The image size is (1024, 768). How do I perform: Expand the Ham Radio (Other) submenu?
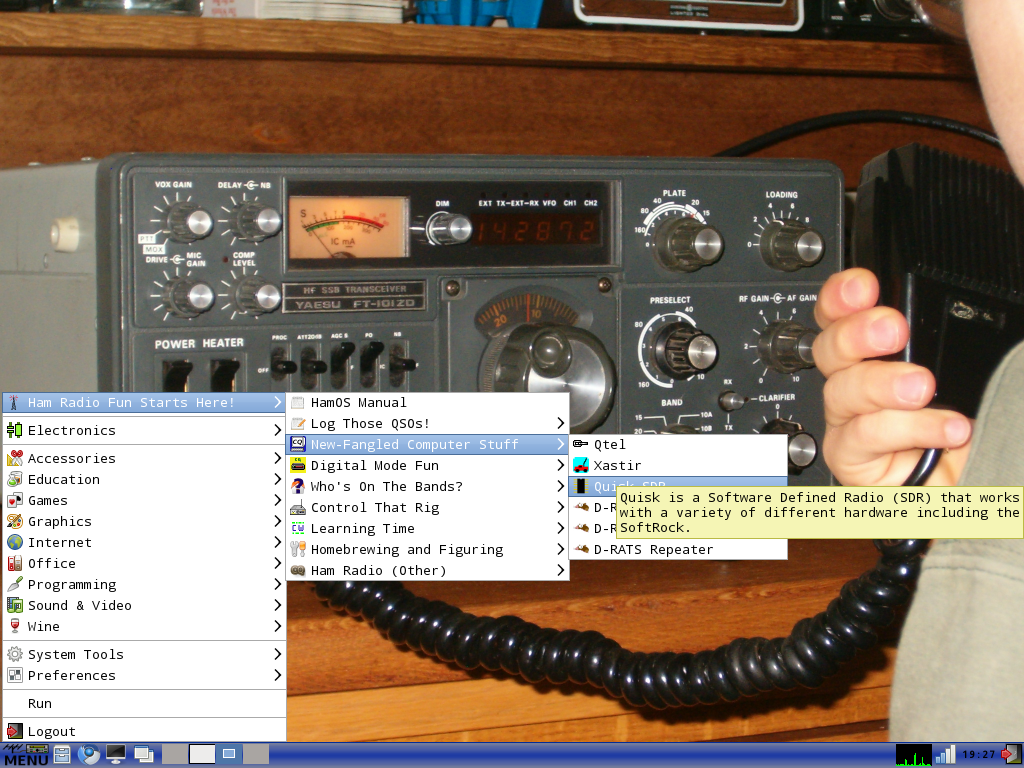coord(428,570)
